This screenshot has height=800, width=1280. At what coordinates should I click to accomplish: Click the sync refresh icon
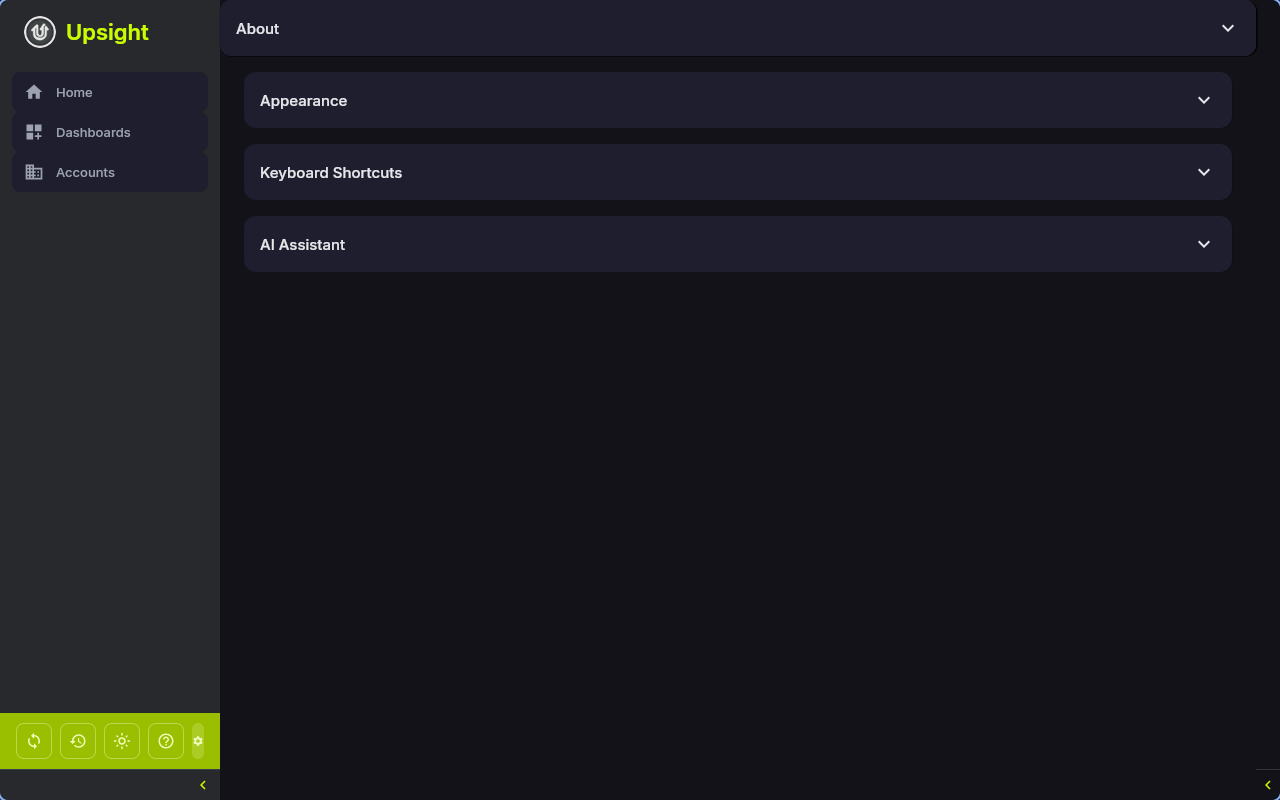[x=33, y=740]
